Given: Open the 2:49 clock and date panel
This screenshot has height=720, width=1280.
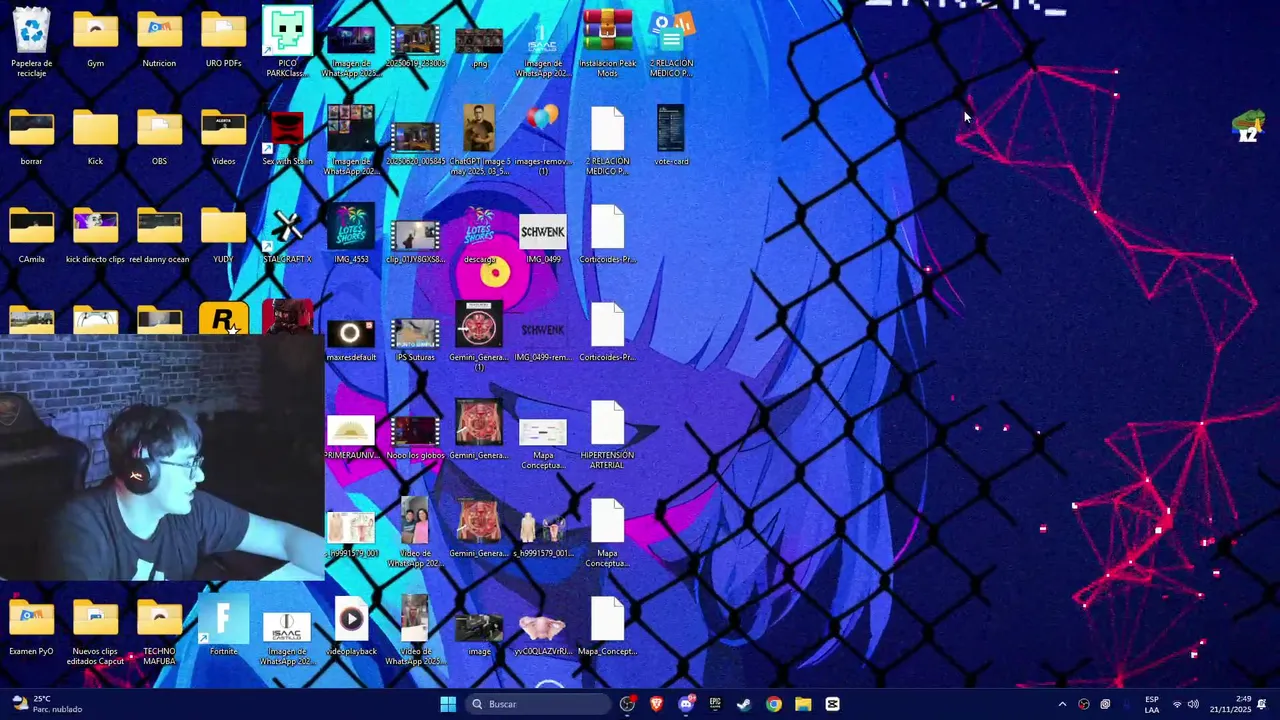Looking at the screenshot, I should 1230,704.
